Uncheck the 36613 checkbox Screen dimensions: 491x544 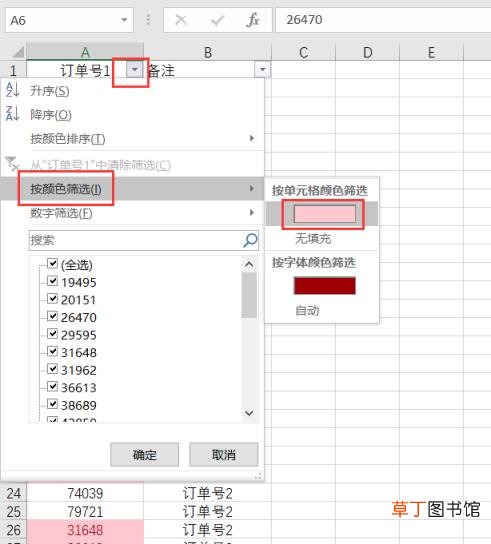[52, 386]
